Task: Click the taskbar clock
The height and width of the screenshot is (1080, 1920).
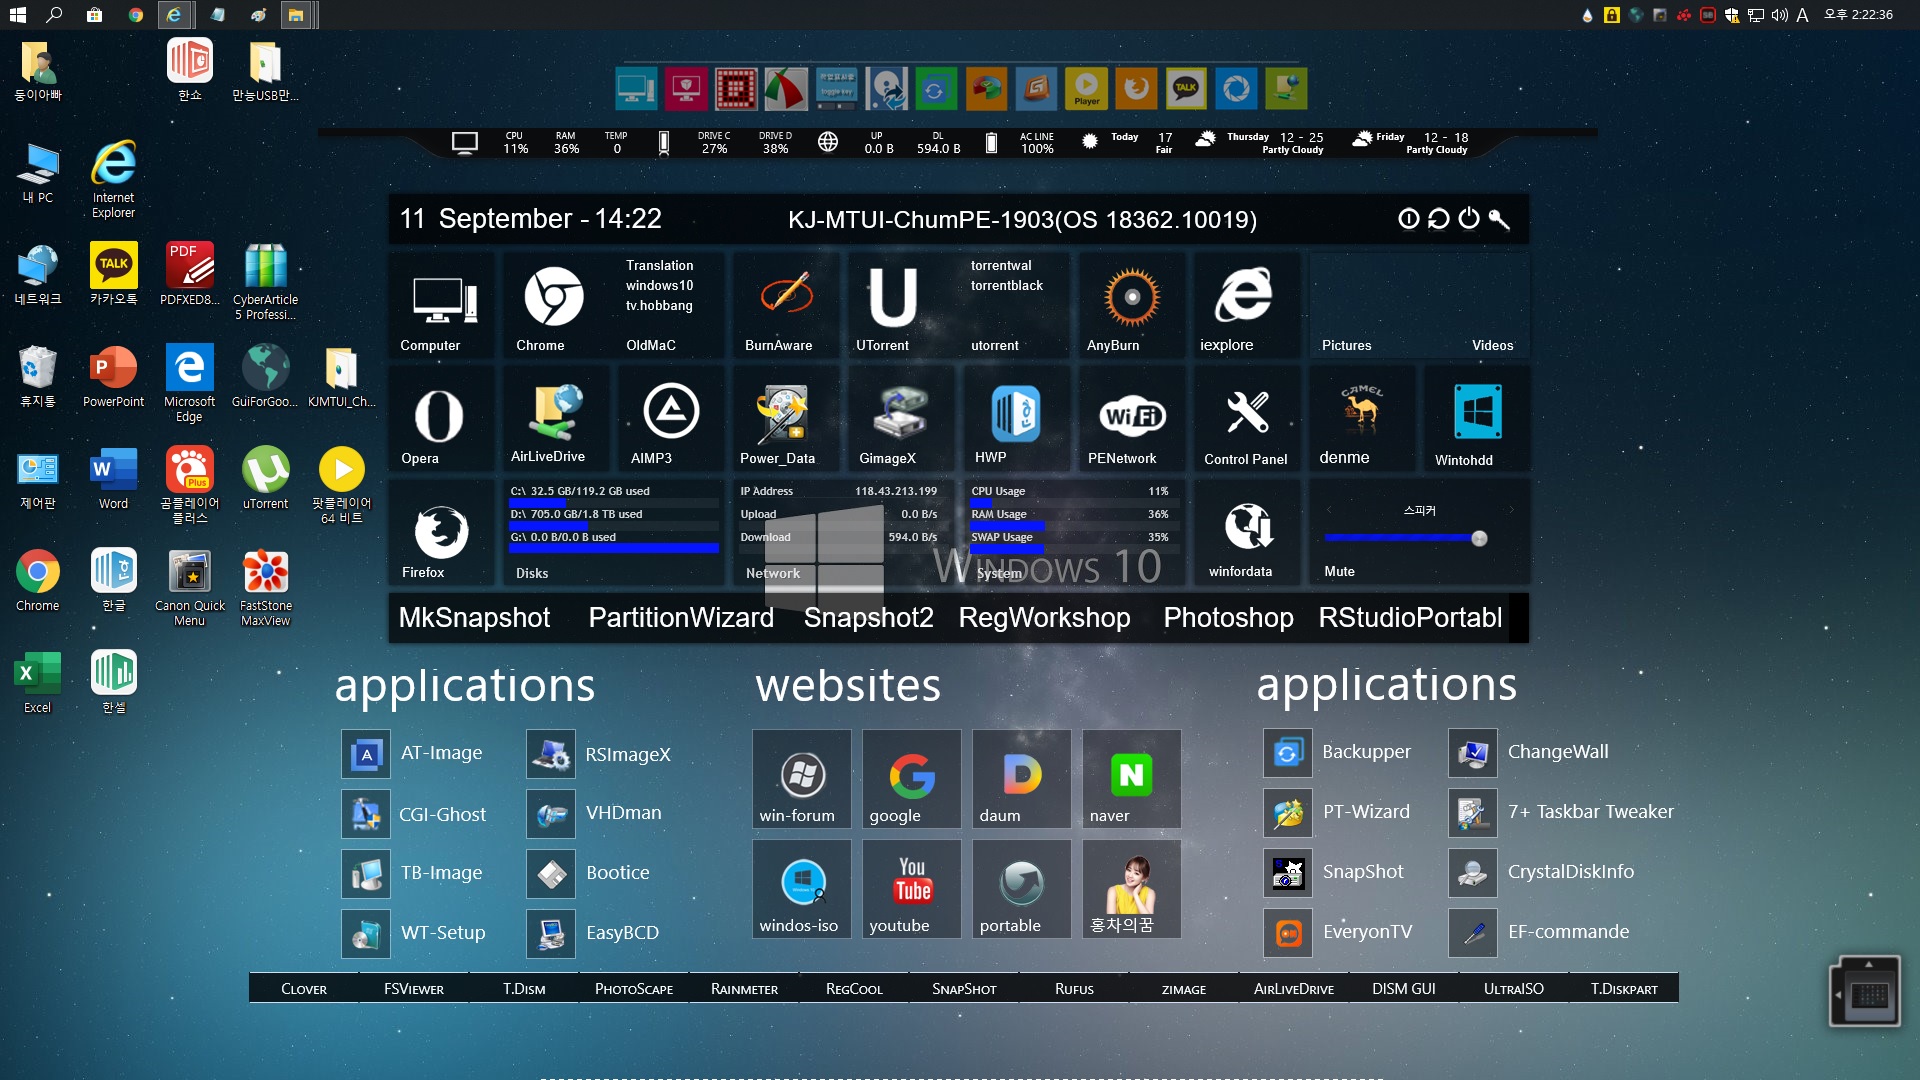Action: pos(1858,15)
